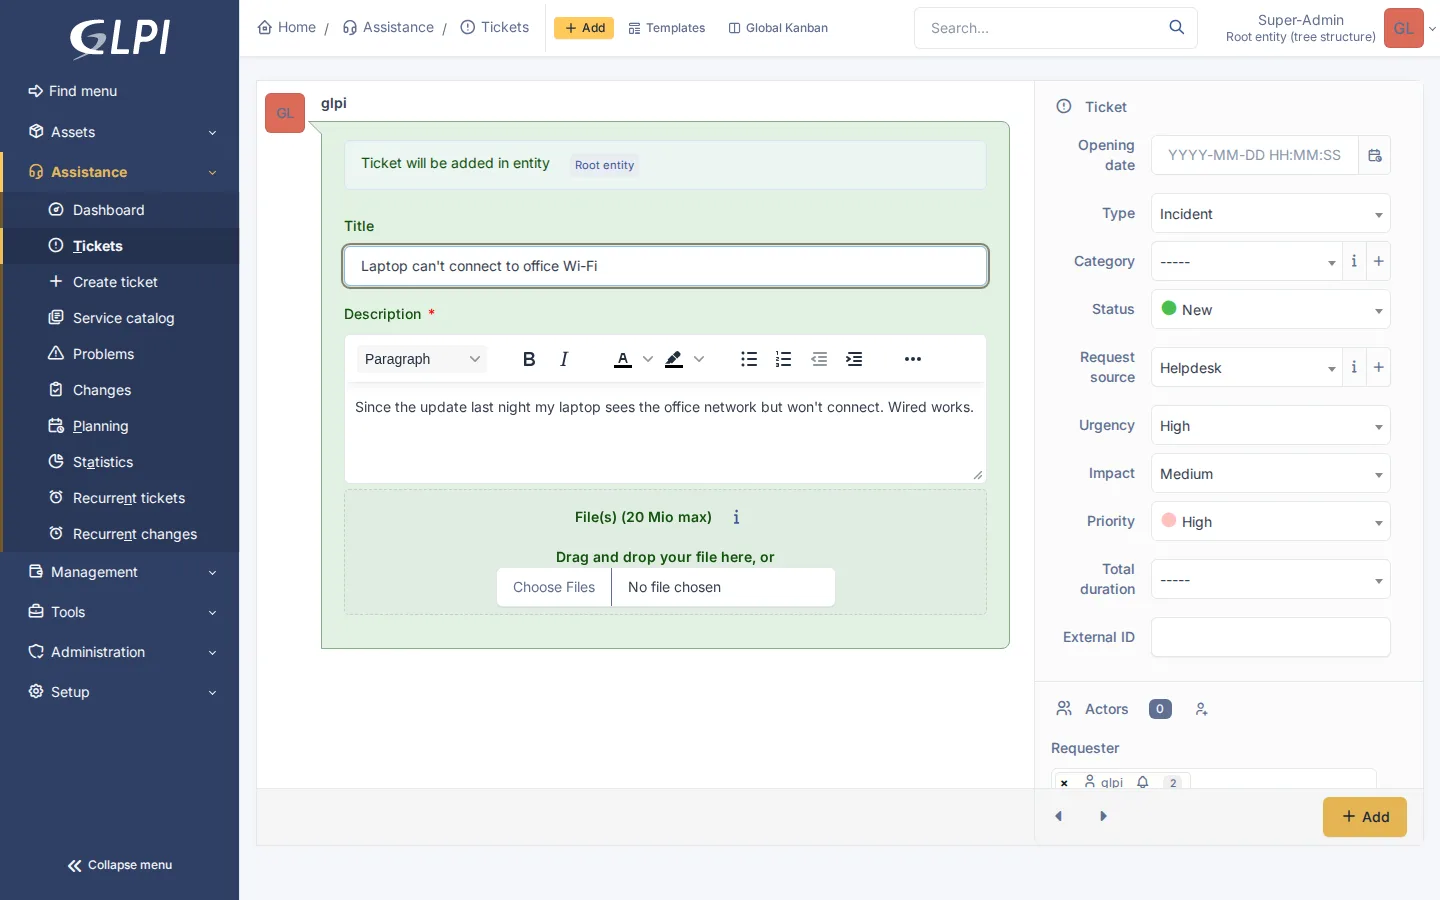Submit ticket with bottom Add button
This screenshot has height=900, width=1440.
pyautogui.click(x=1365, y=817)
